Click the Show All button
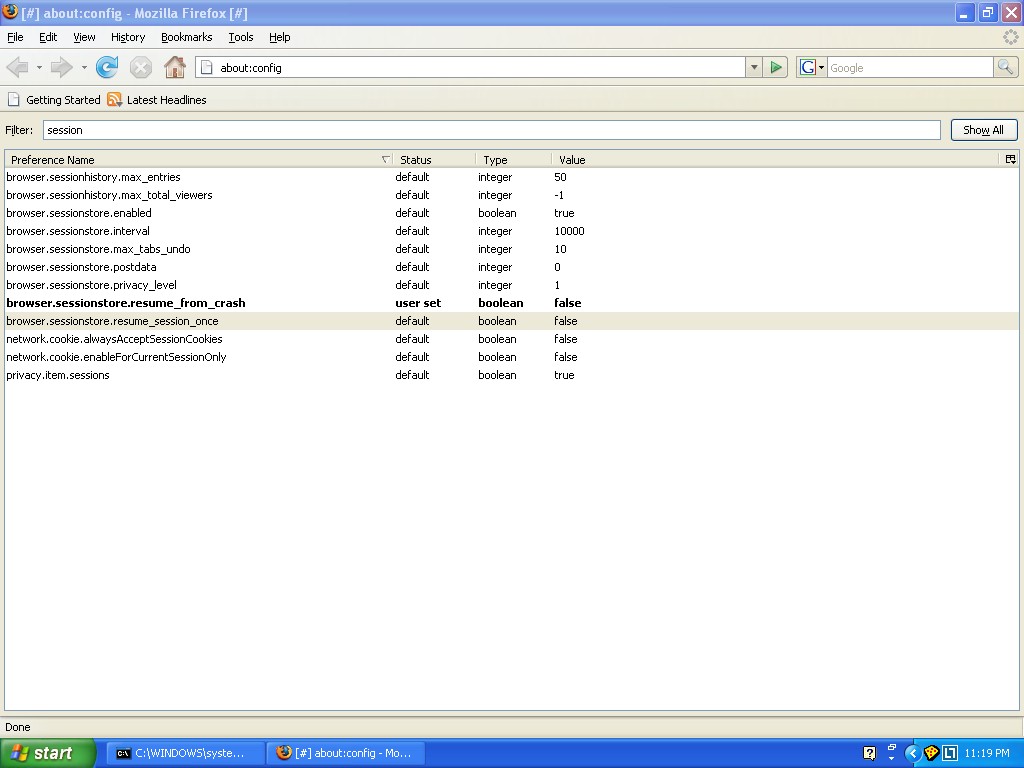 (984, 130)
